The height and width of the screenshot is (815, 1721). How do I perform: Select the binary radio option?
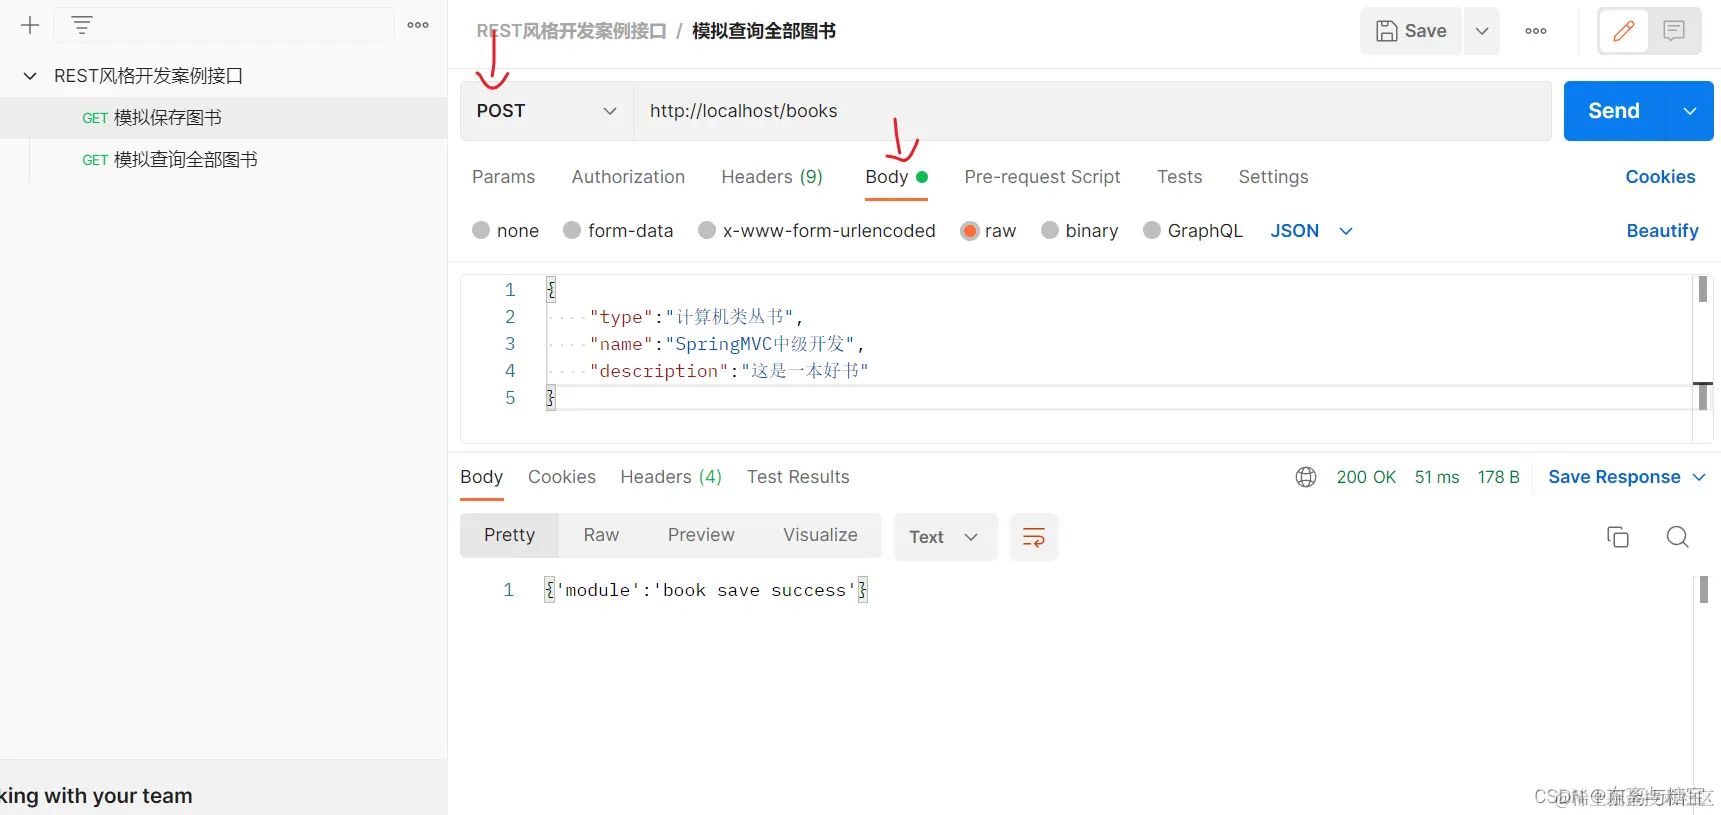pyautogui.click(x=1050, y=230)
